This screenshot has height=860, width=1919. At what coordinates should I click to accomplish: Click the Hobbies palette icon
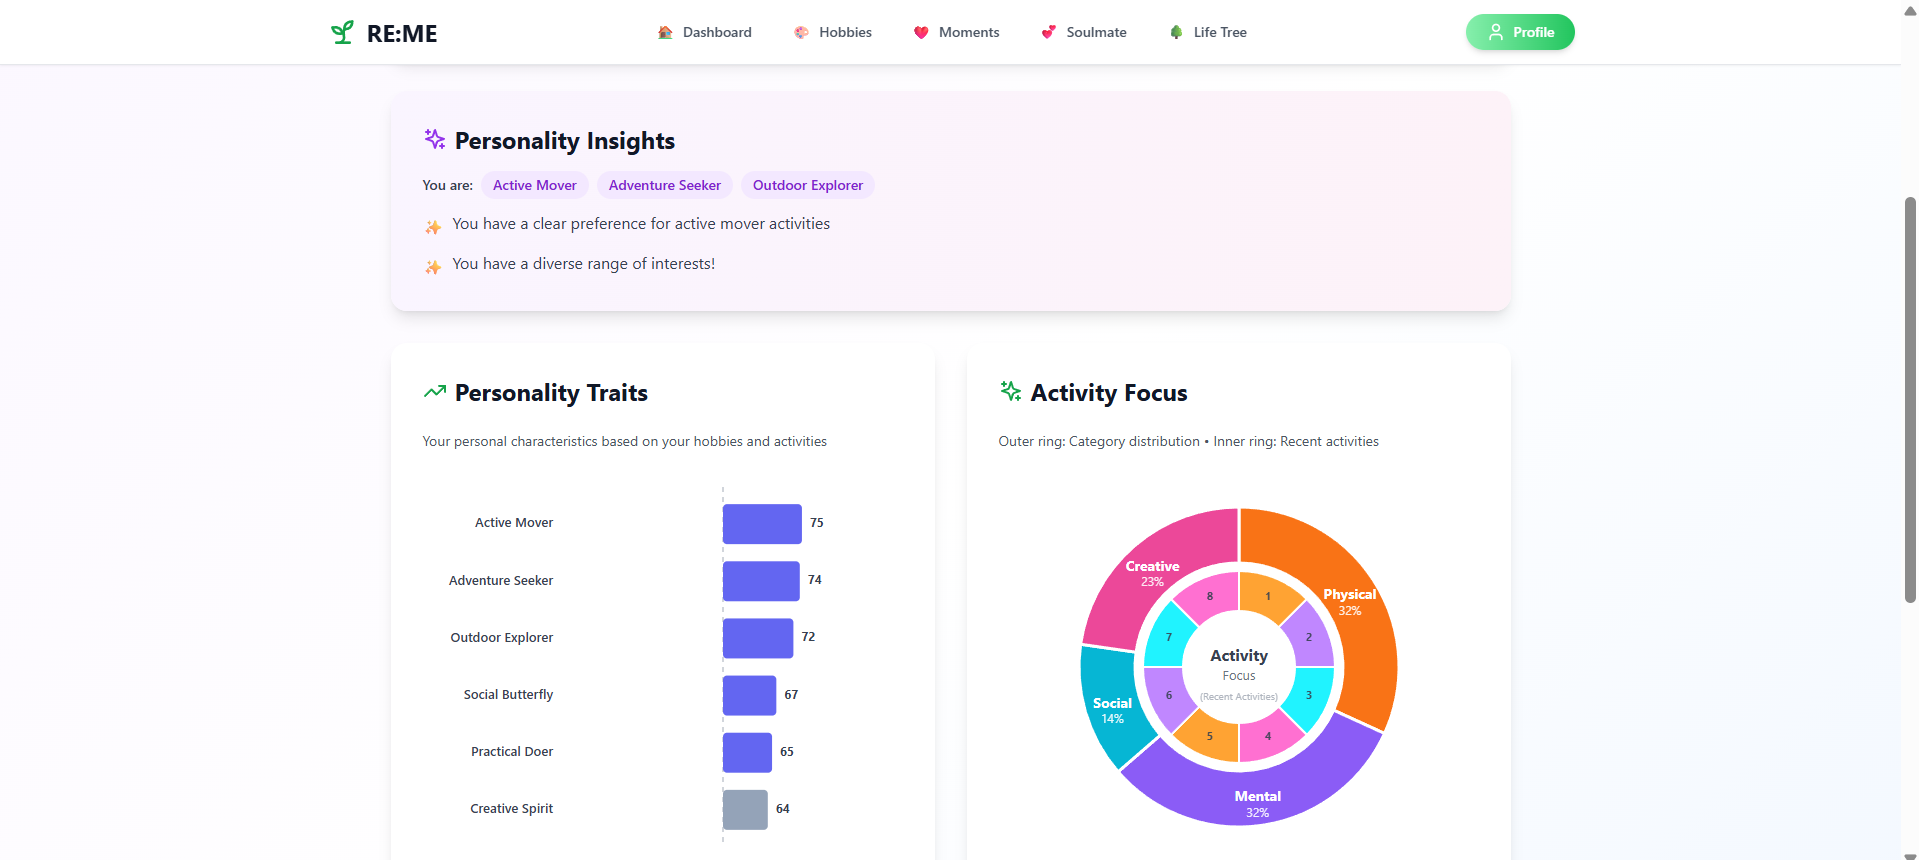tap(801, 32)
